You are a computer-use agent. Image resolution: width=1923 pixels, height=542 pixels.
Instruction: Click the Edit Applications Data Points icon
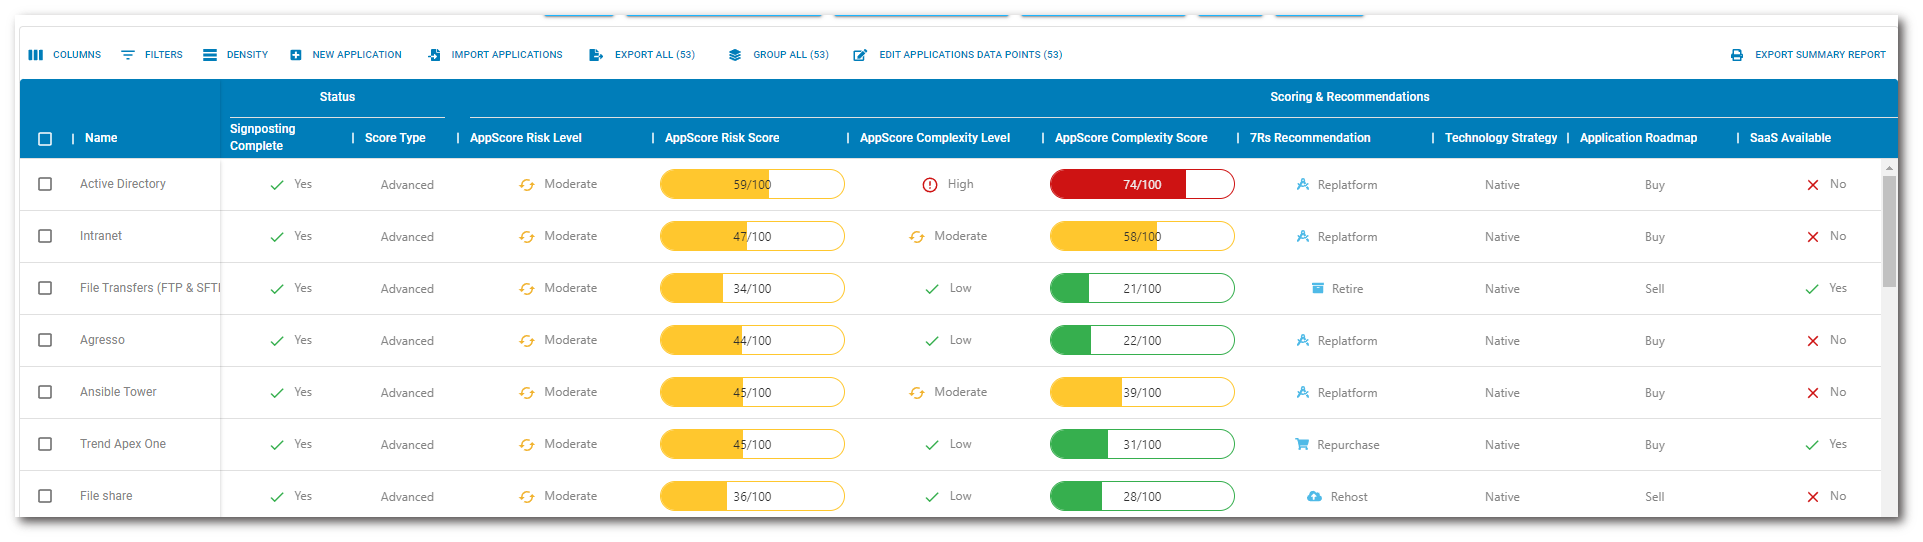pyautogui.click(x=860, y=55)
